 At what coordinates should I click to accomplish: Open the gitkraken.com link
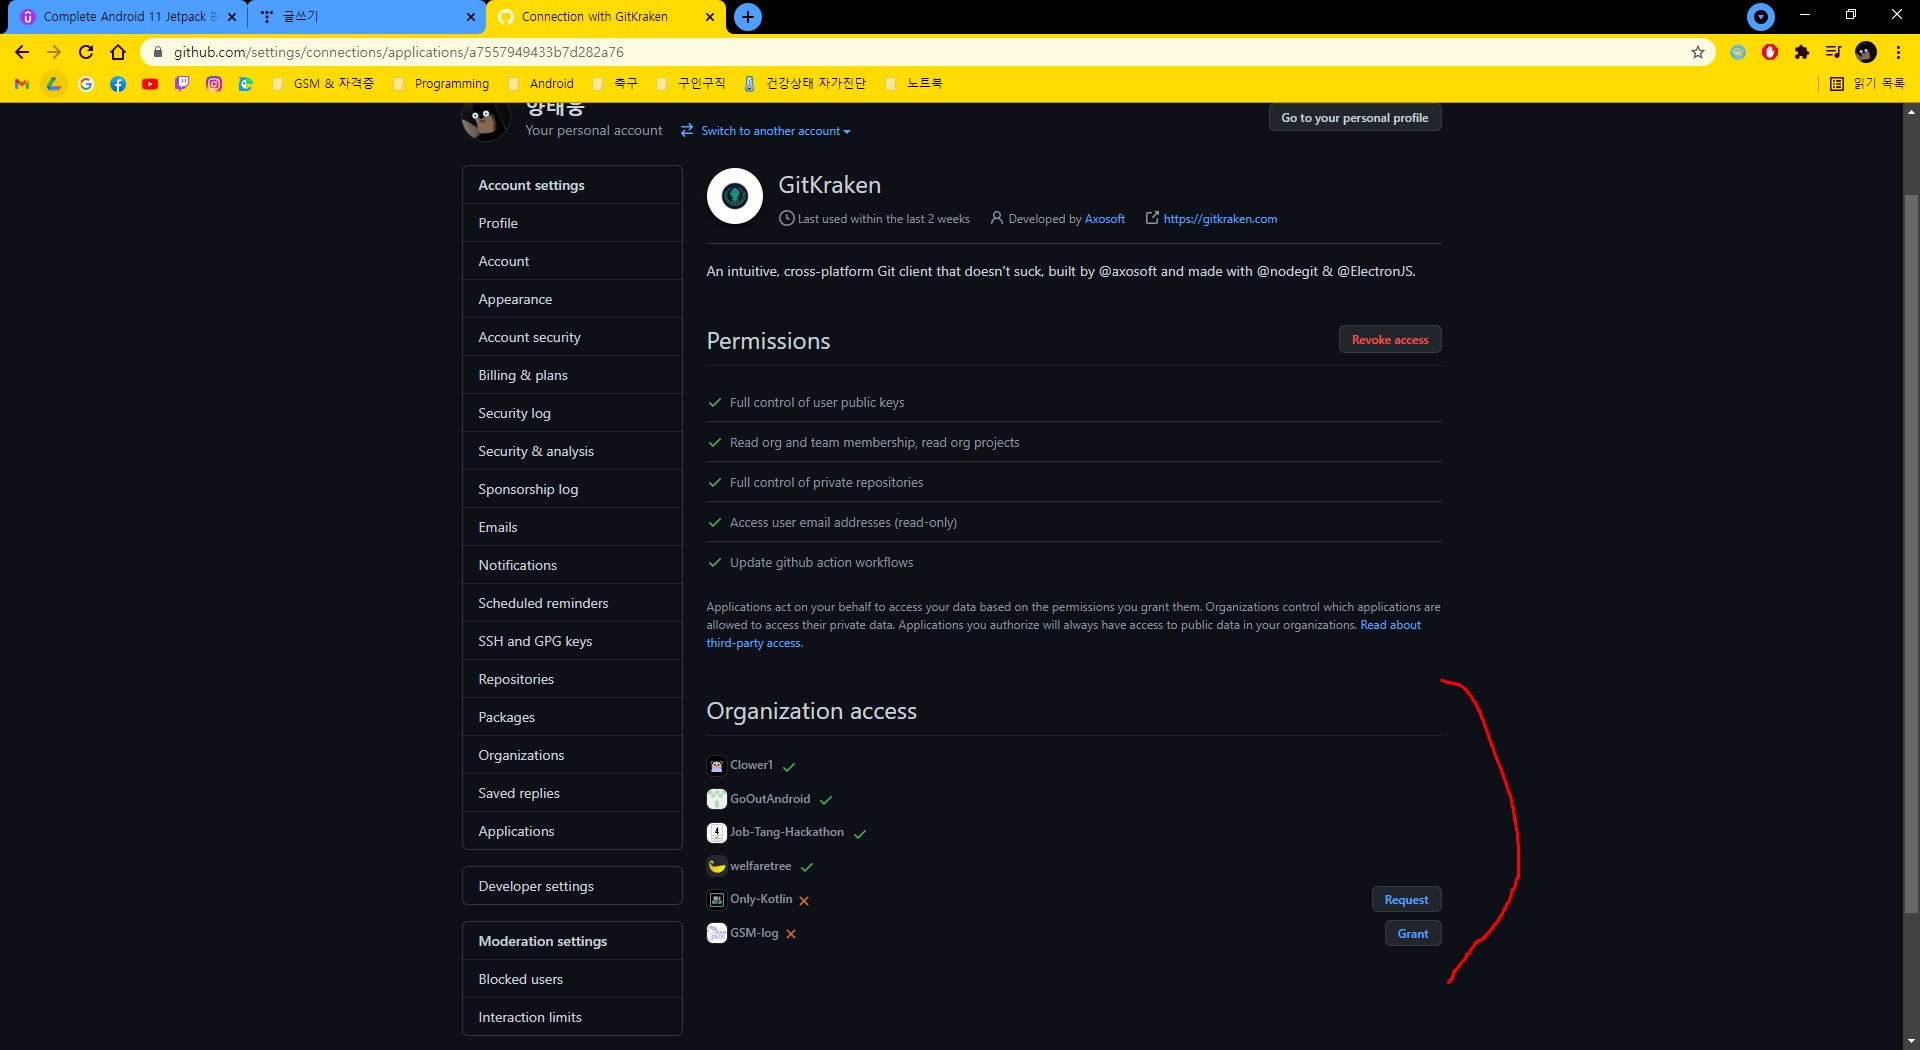(1220, 219)
